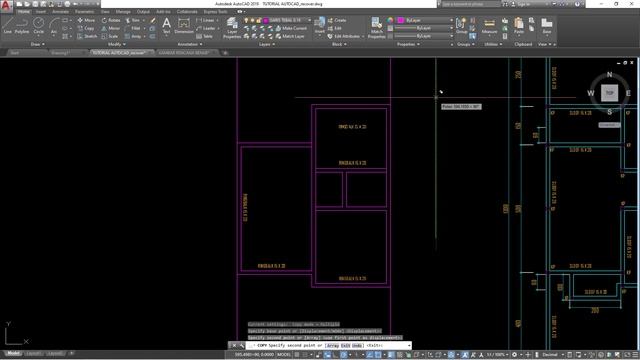
Task: Add a new drawing tab
Action: (x=225, y=53)
